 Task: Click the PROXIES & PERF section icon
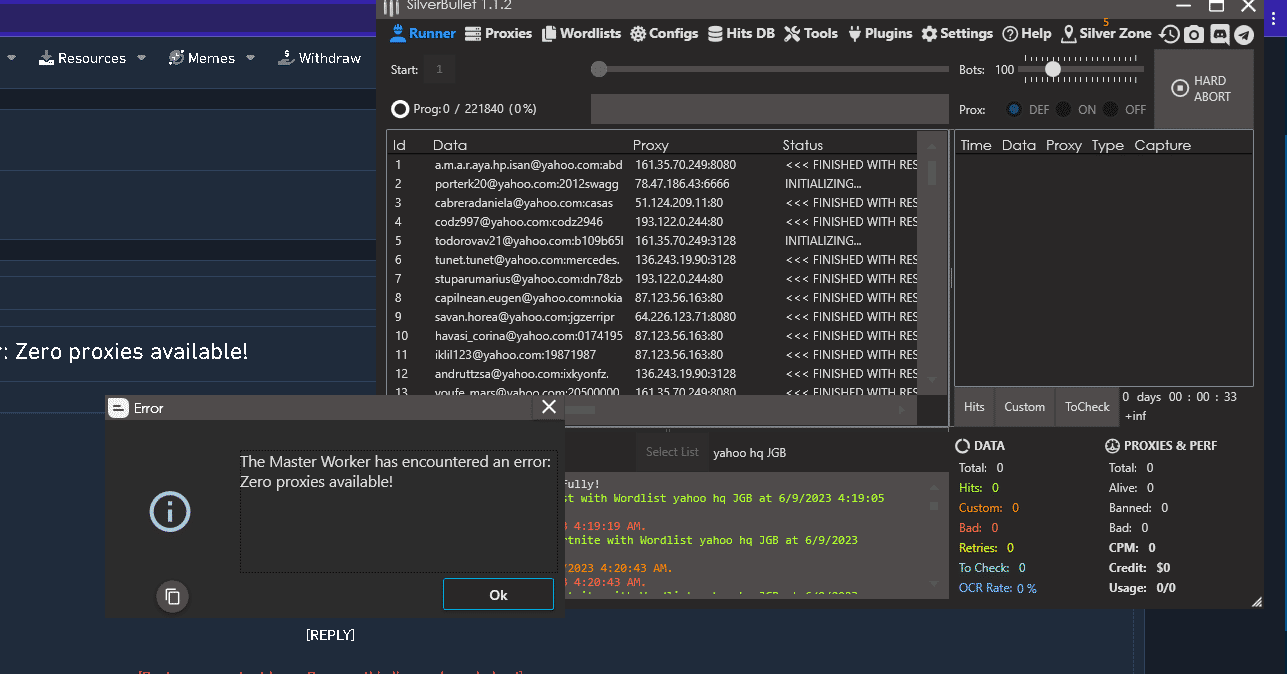1112,446
